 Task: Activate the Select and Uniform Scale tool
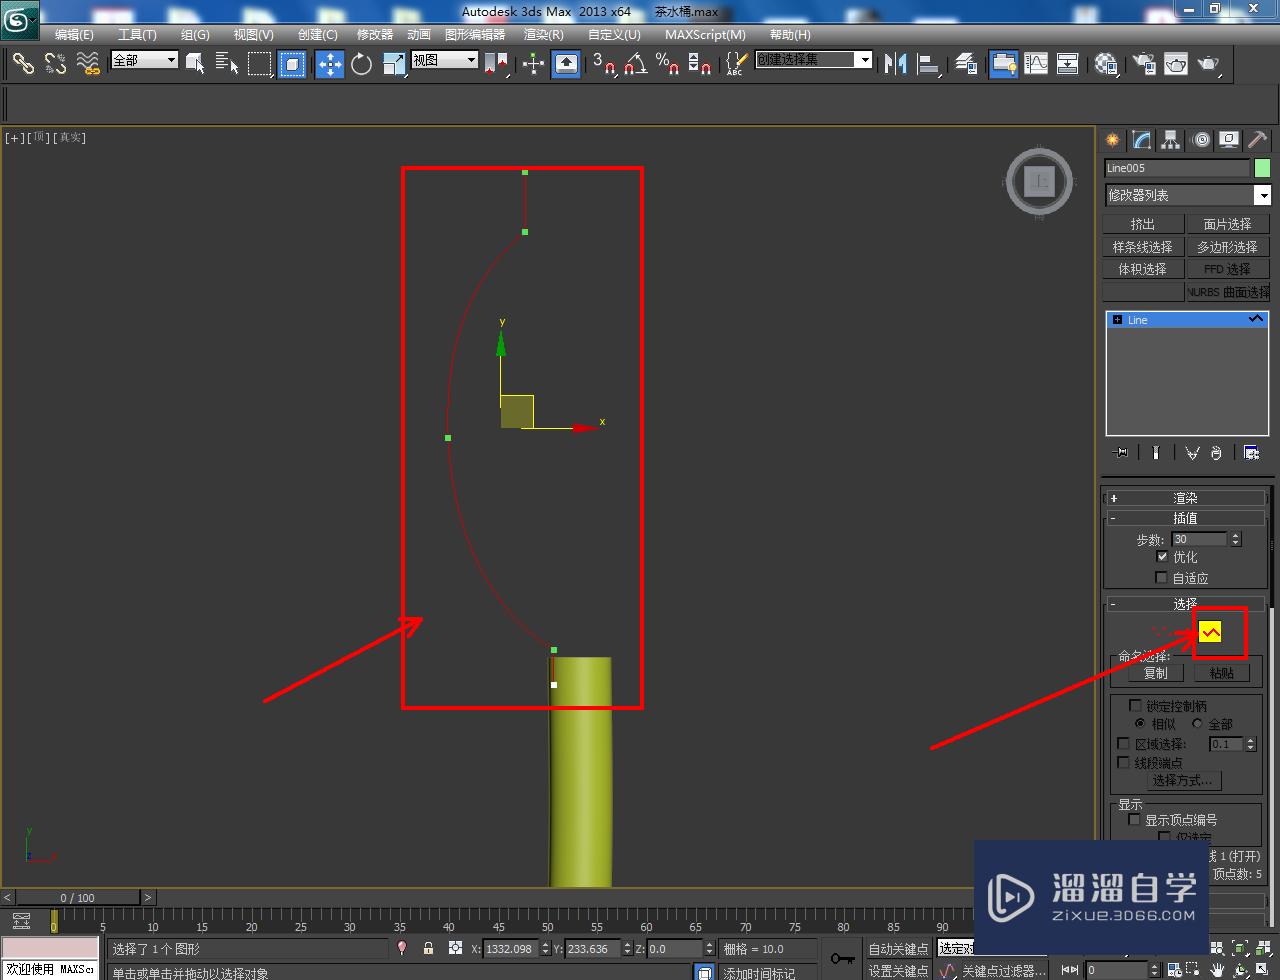click(x=394, y=63)
